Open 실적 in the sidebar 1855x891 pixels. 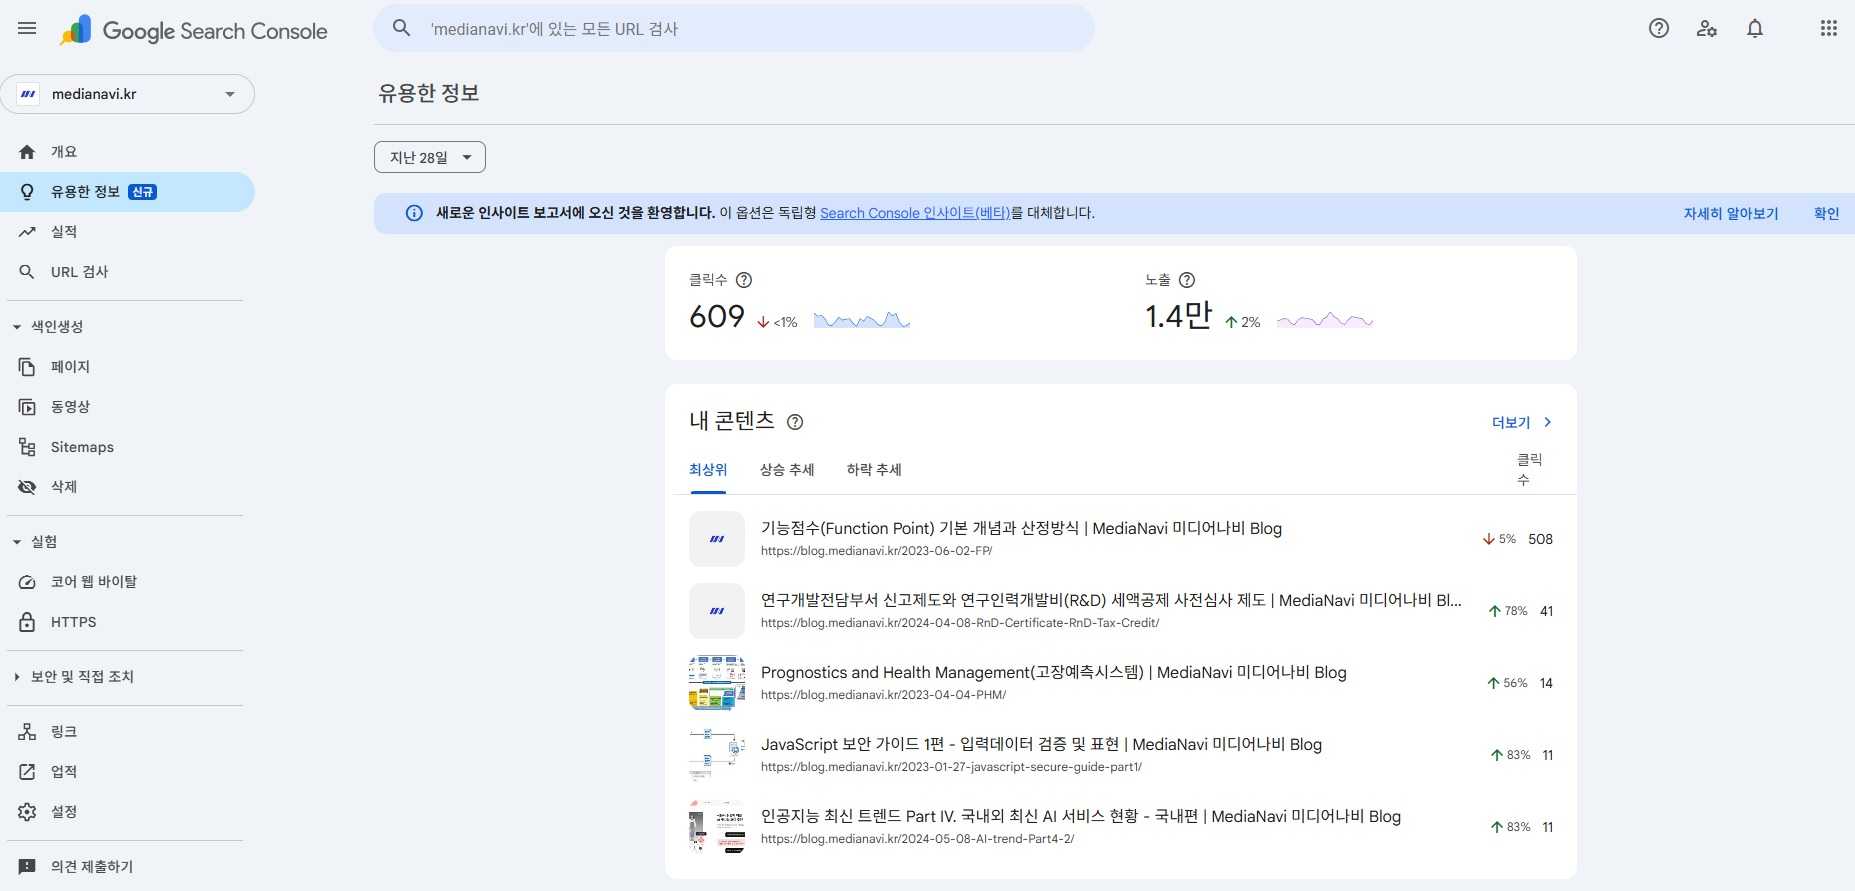coord(127,232)
